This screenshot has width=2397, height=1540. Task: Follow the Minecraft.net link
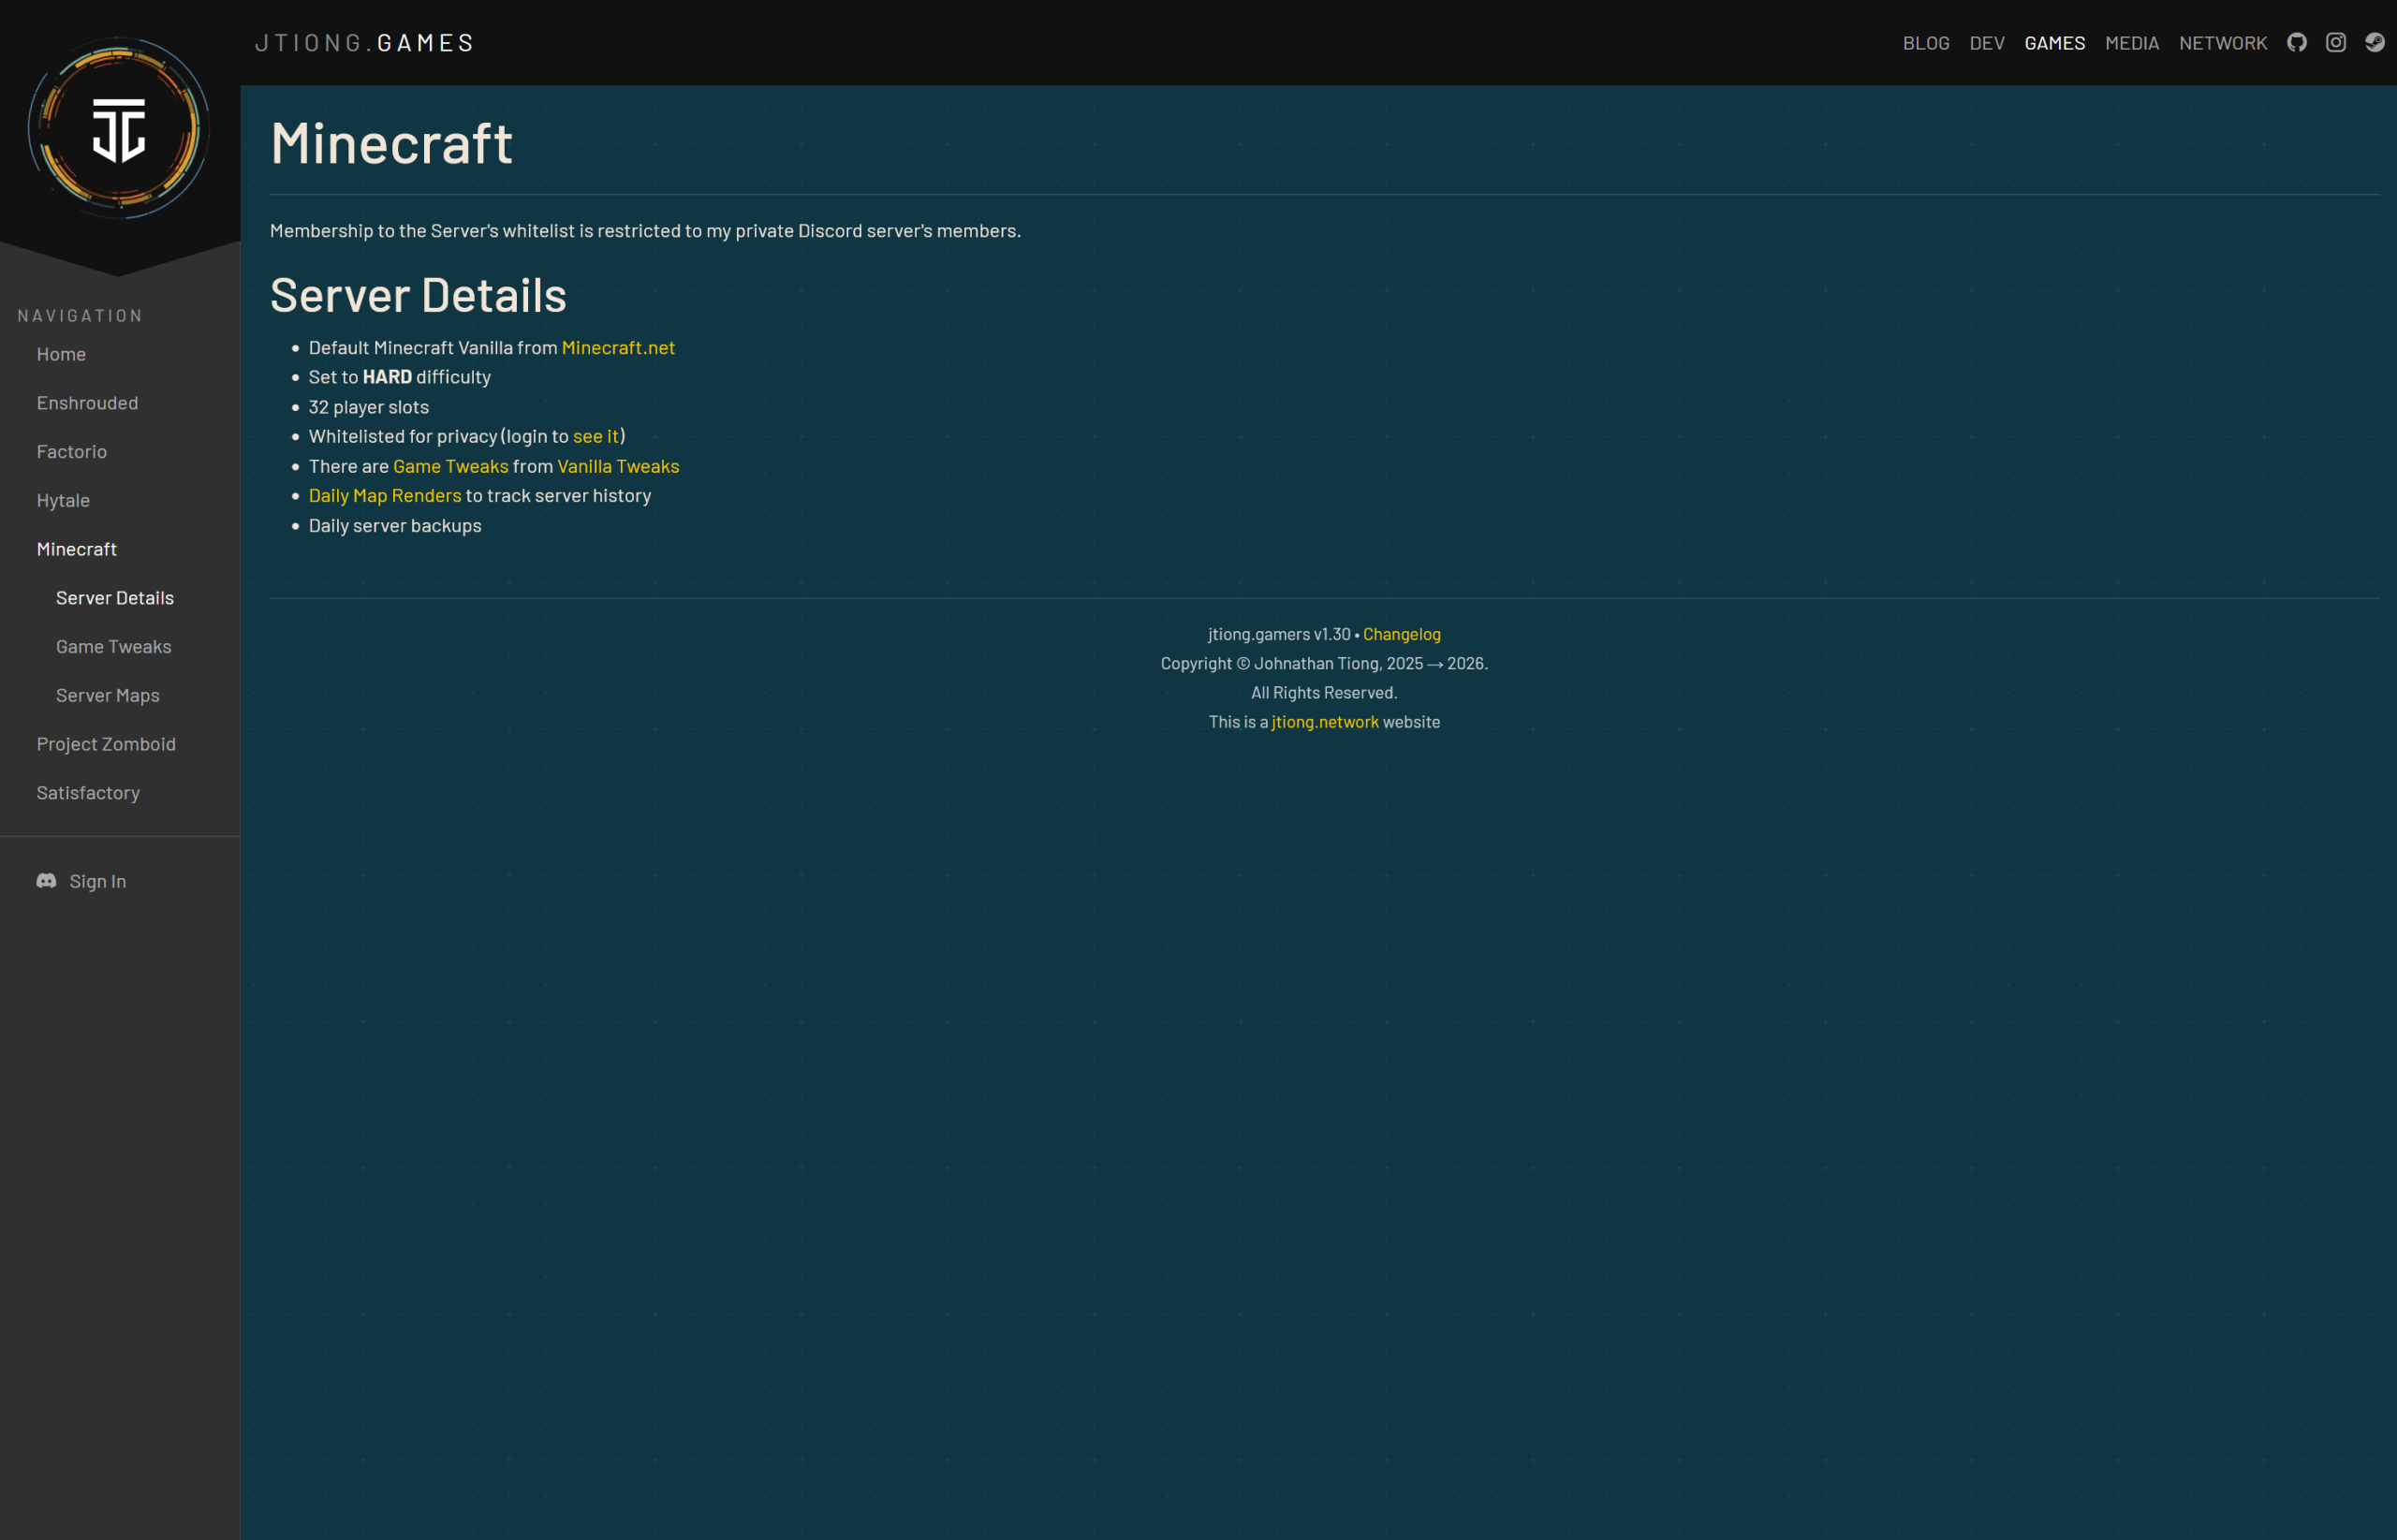tap(617, 347)
